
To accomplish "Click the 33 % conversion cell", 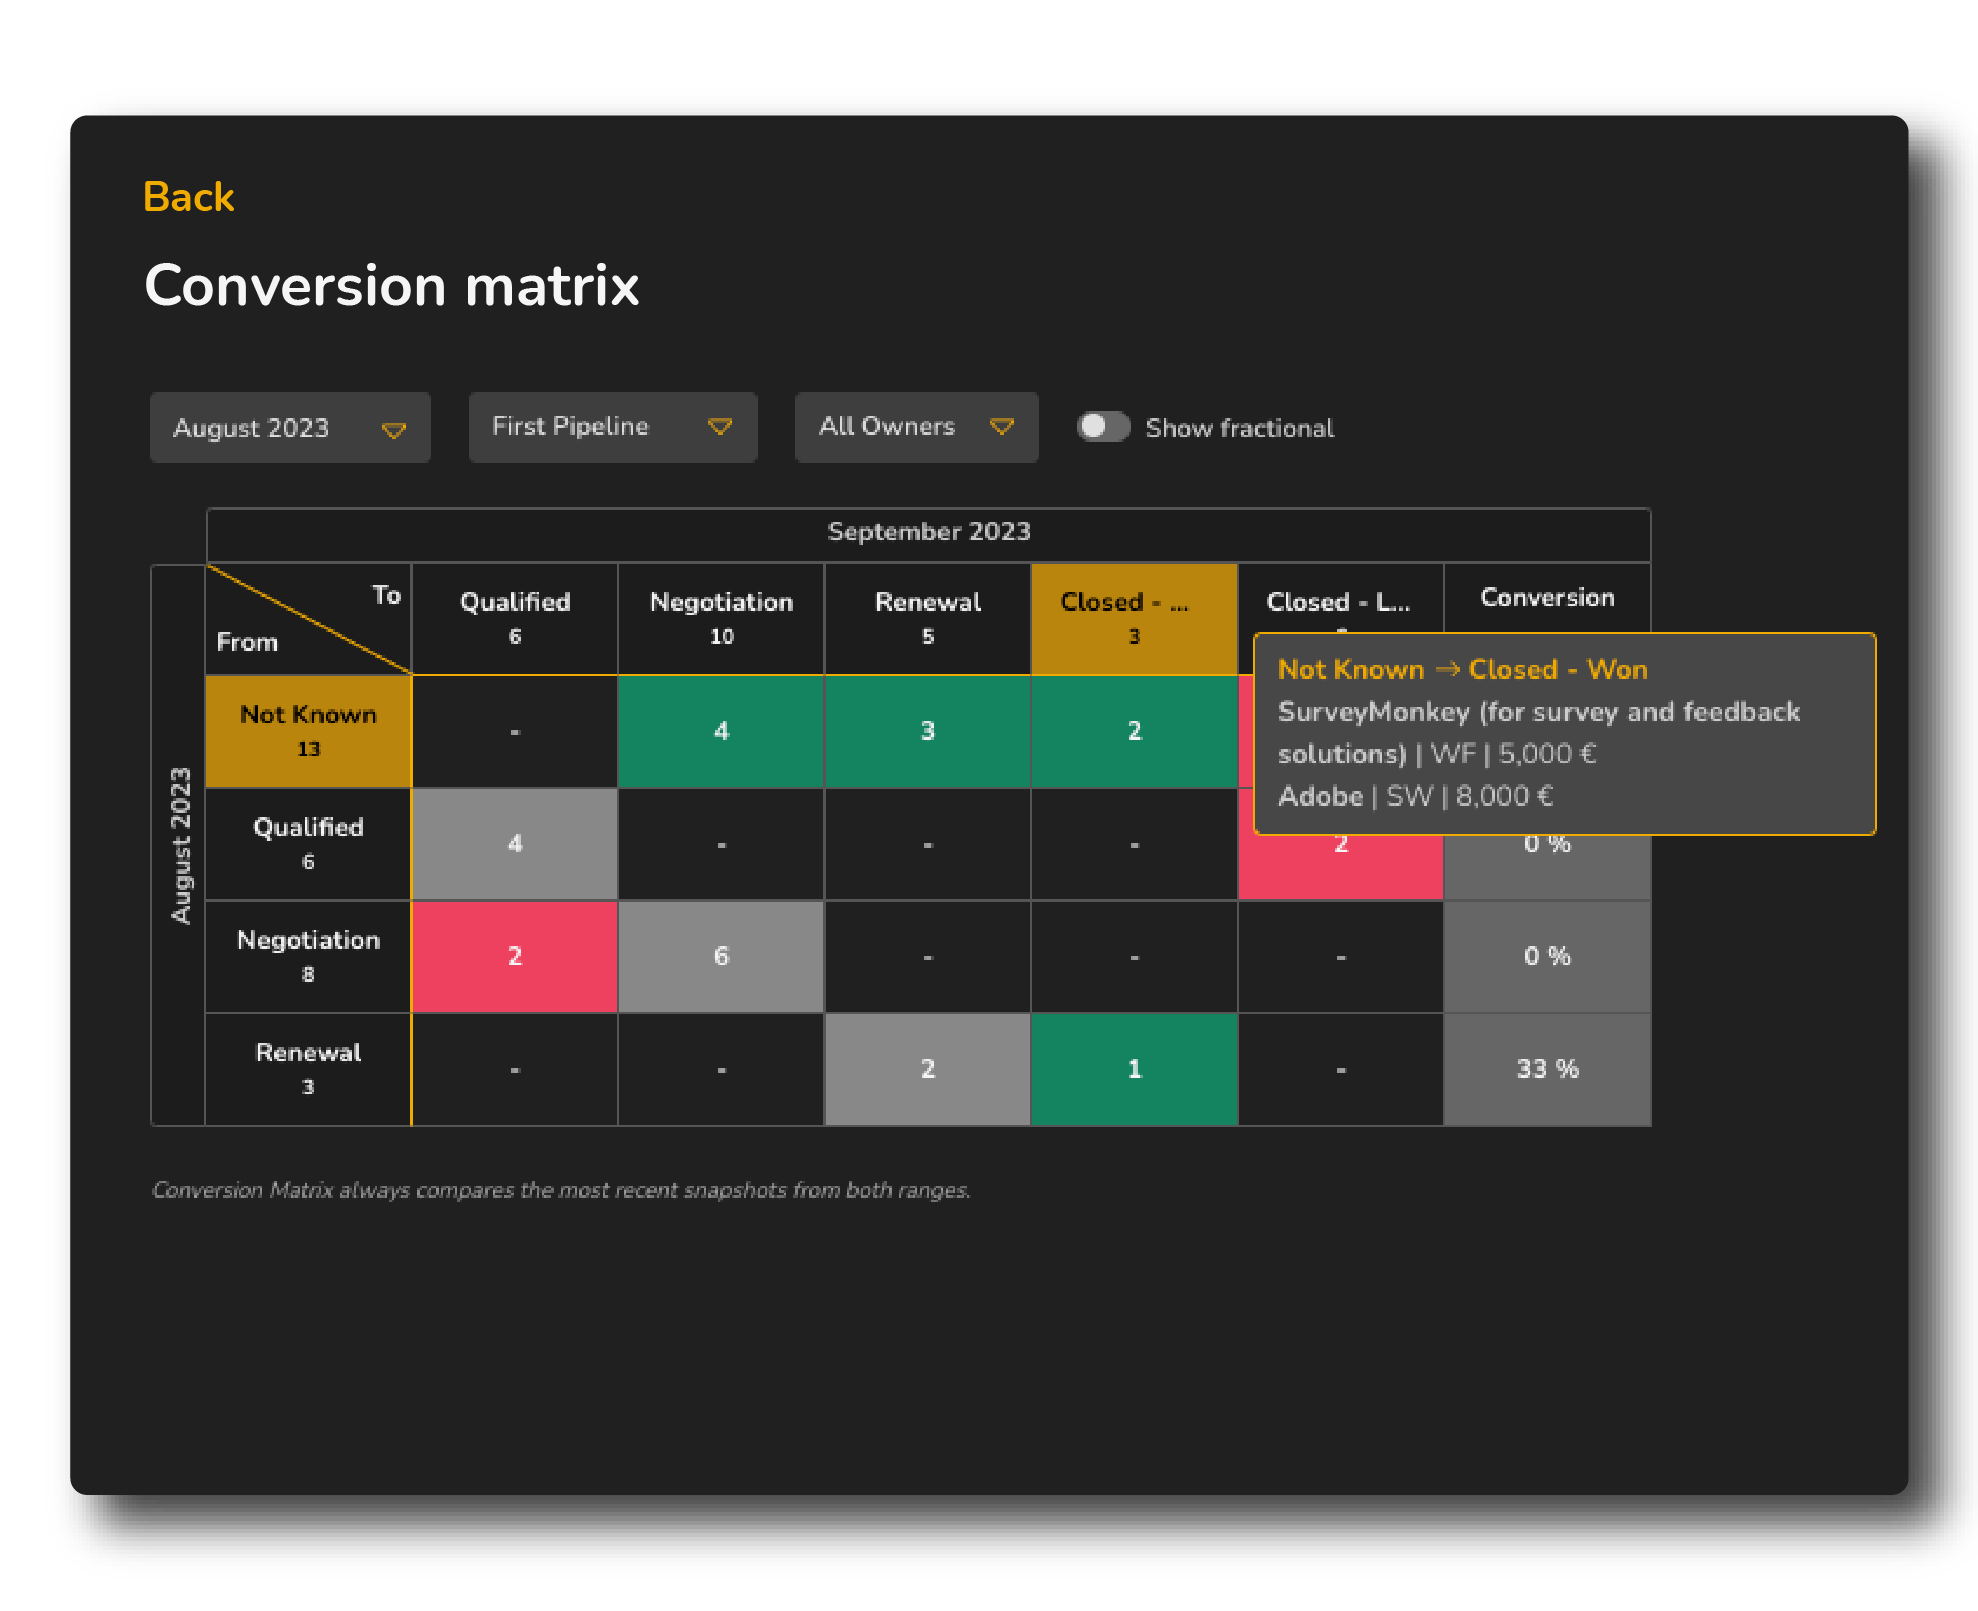I will click(1546, 1069).
